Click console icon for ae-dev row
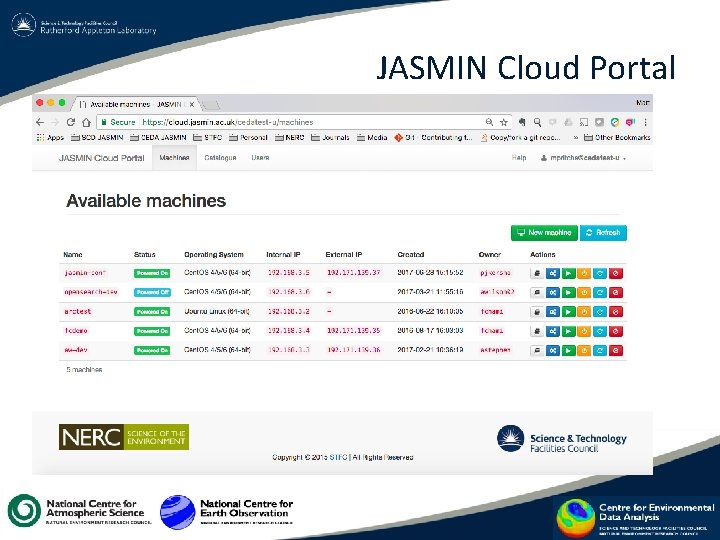This screenshot has width=720, height=540. 537,350
